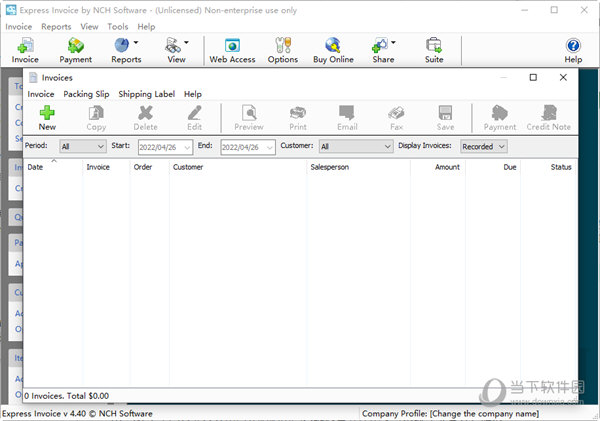The height and width of the screenshot is (421, 600).
Task: Open the Help menu in main menu bar
Action: coord(146,27)
